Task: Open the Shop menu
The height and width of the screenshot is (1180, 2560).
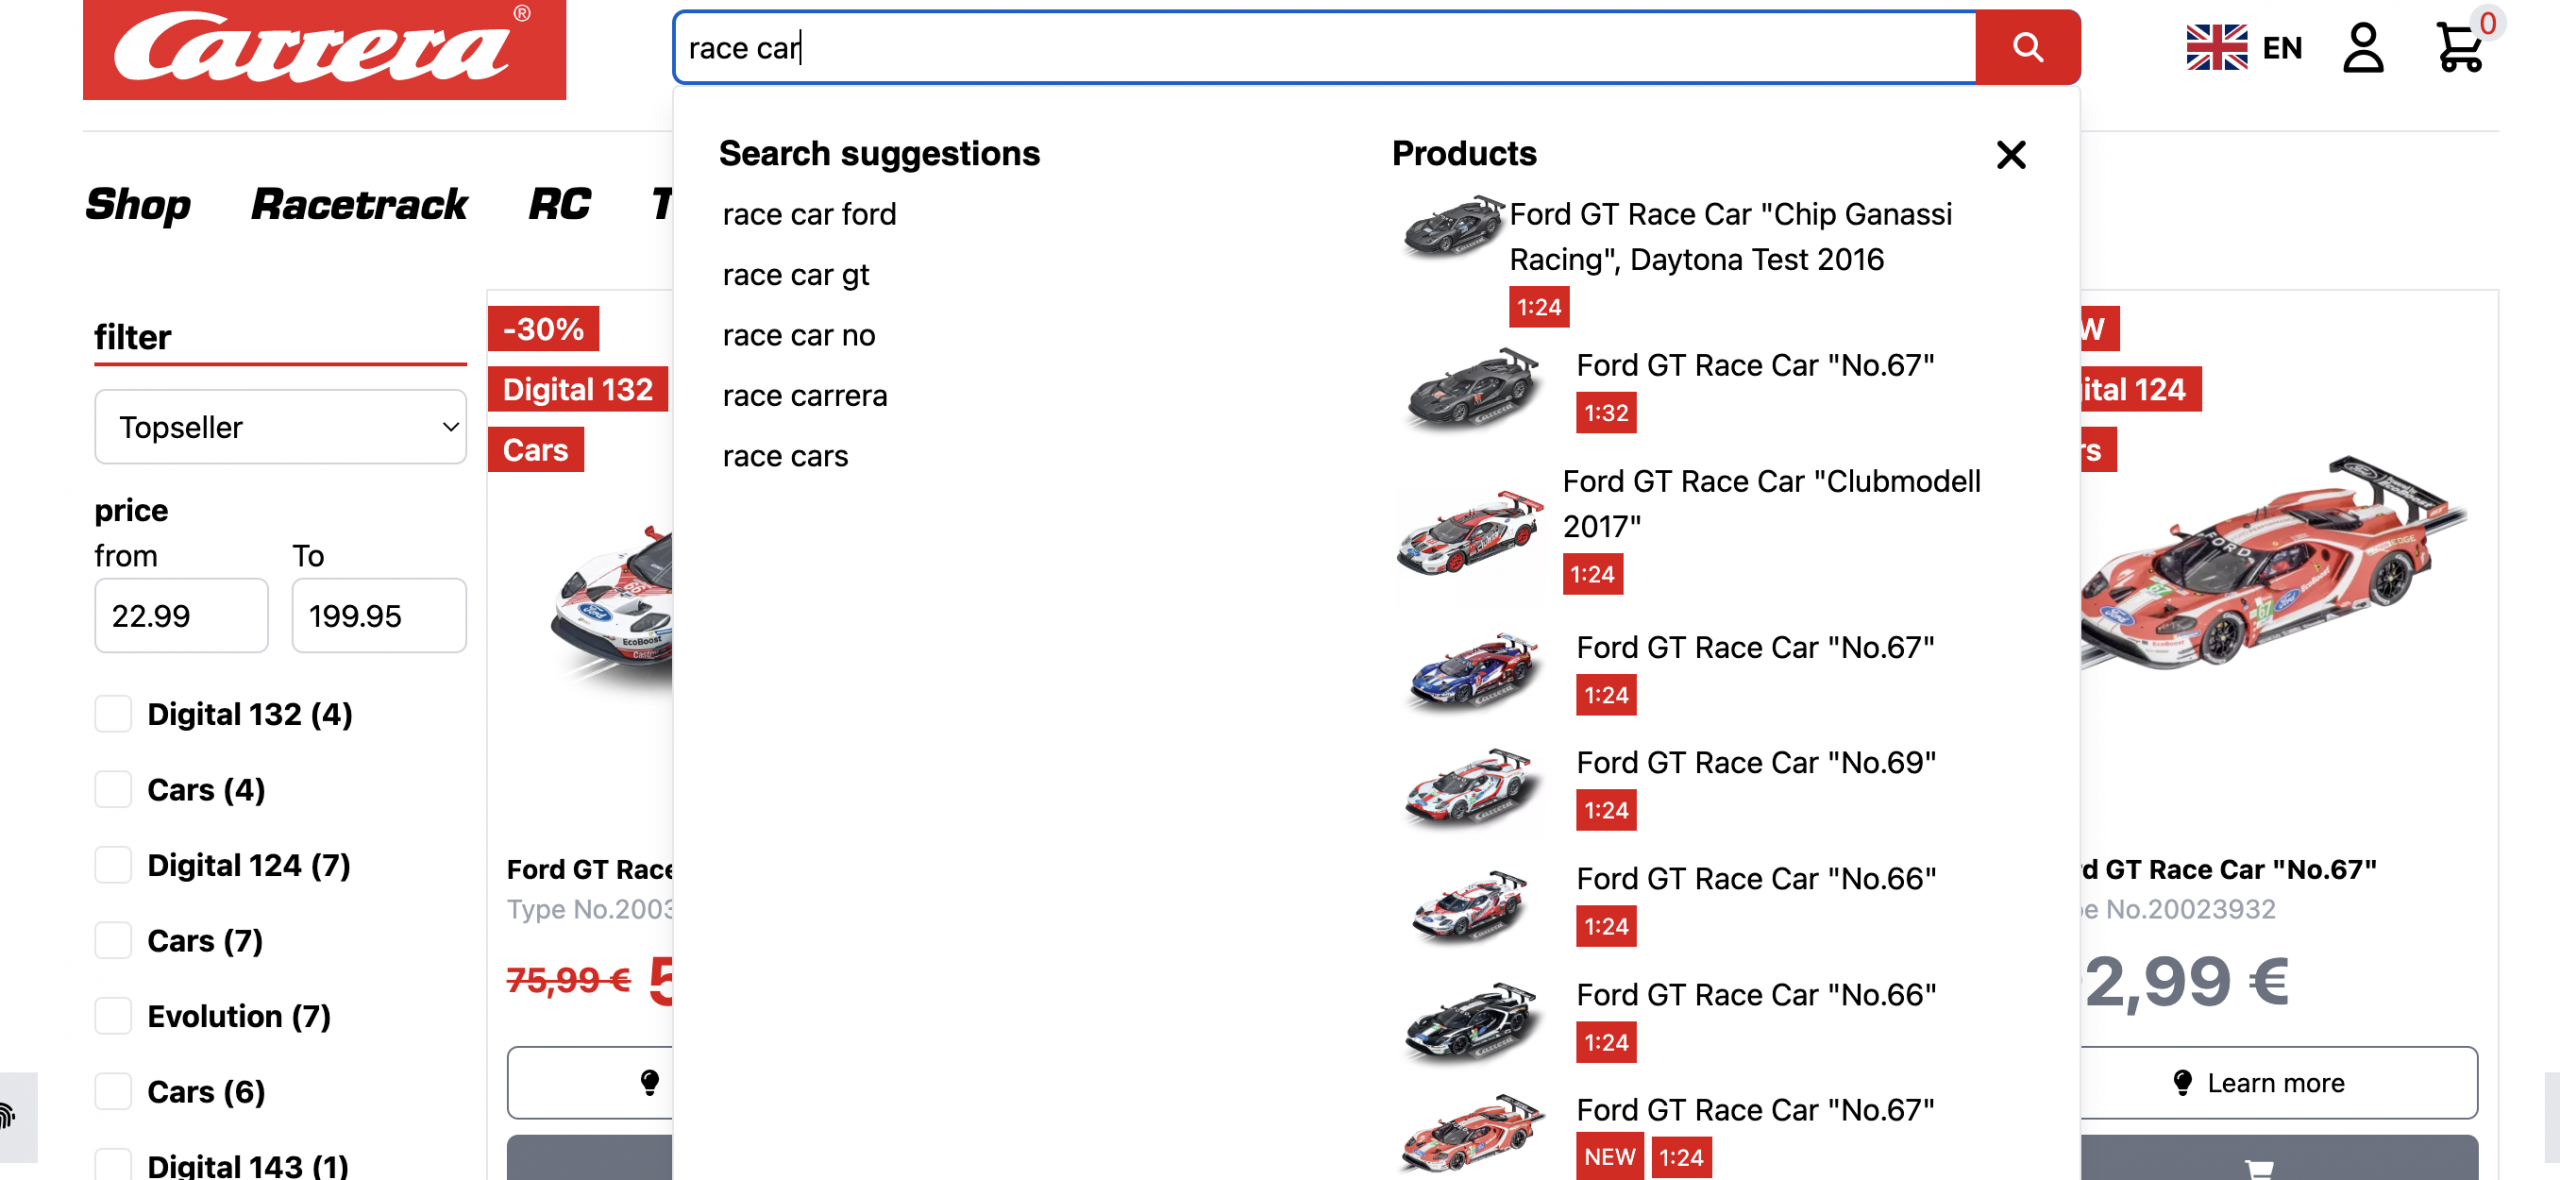Action: [x=138, y=205]
